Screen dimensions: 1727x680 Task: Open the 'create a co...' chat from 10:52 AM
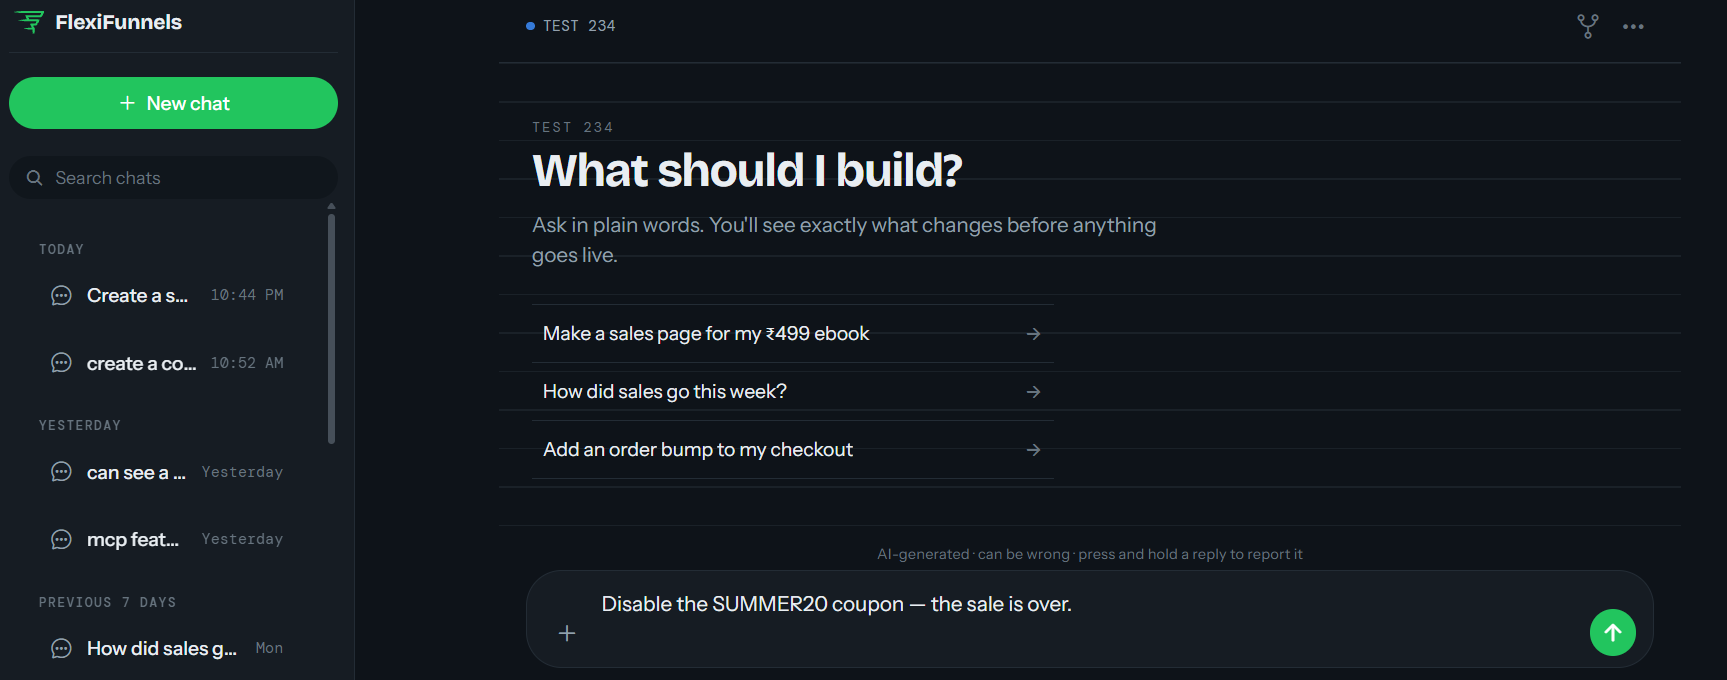coord(167,363)
